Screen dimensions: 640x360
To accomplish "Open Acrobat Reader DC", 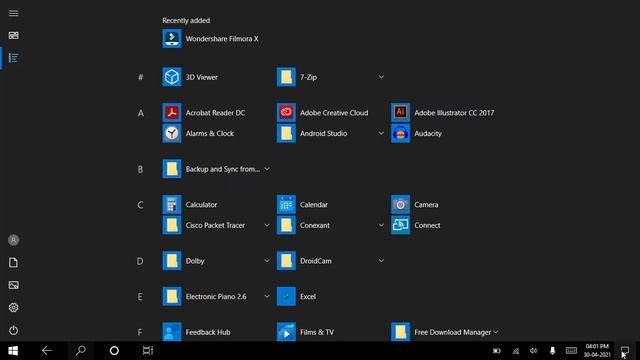I will coord(204,113).
